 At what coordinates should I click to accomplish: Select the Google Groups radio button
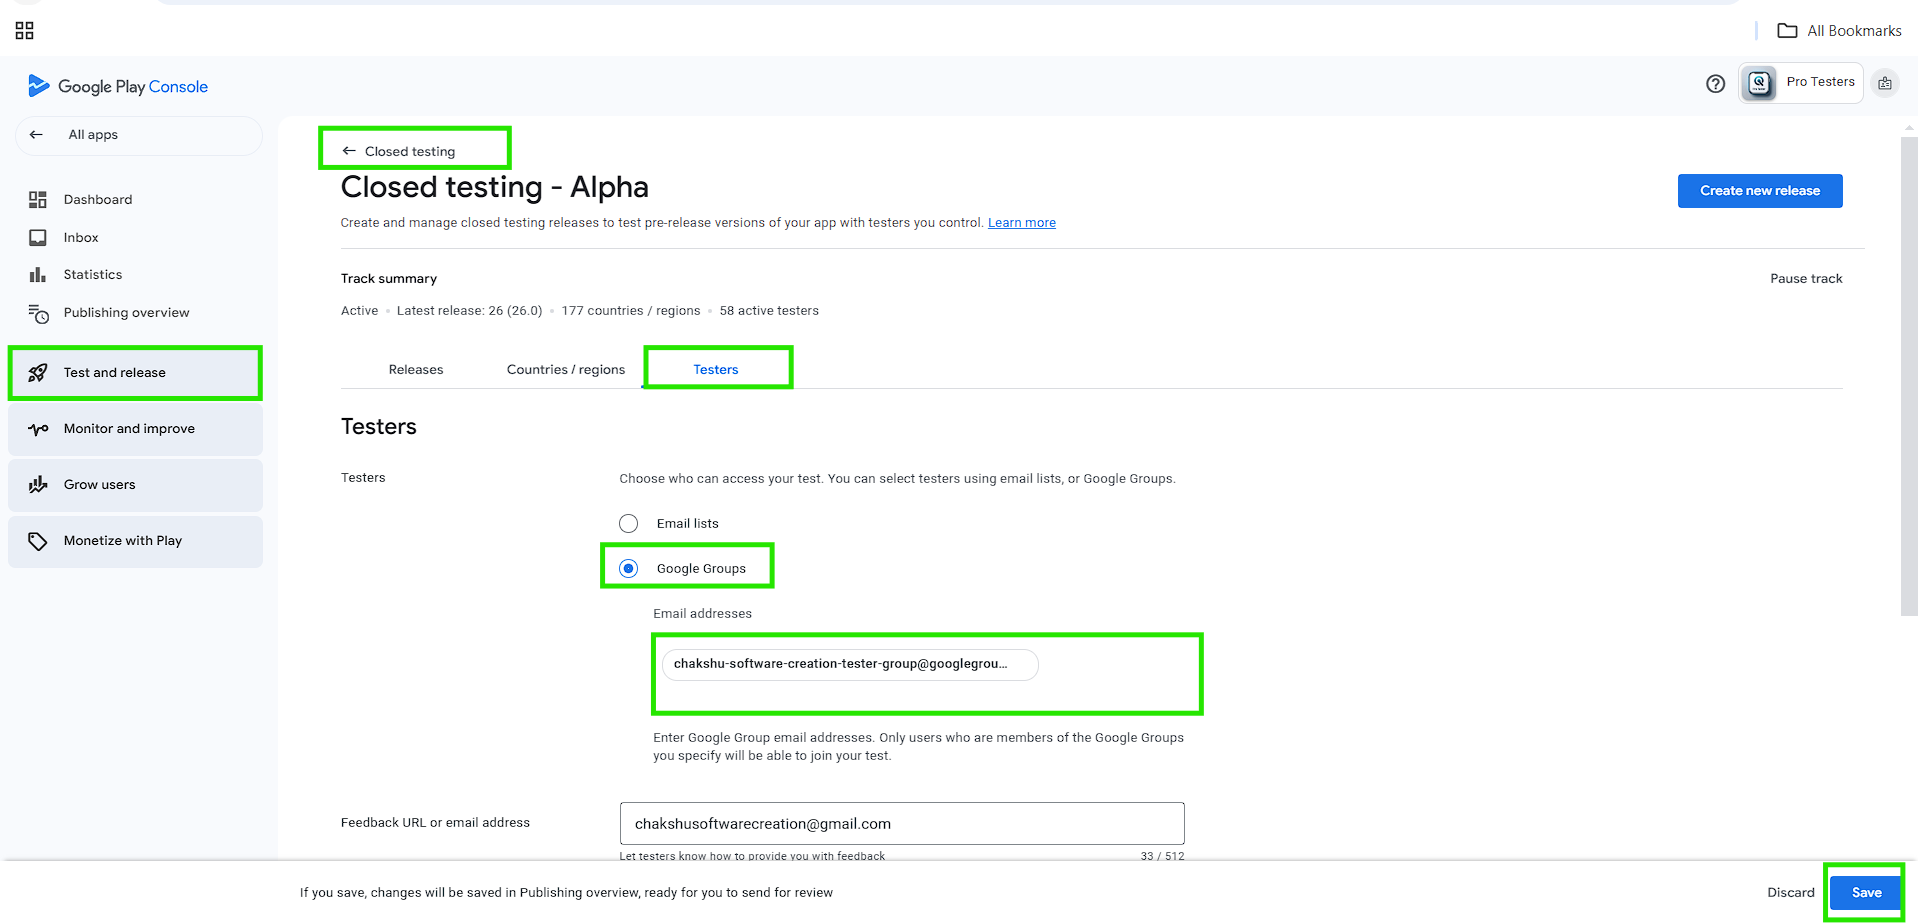click(x=628, y=569)
